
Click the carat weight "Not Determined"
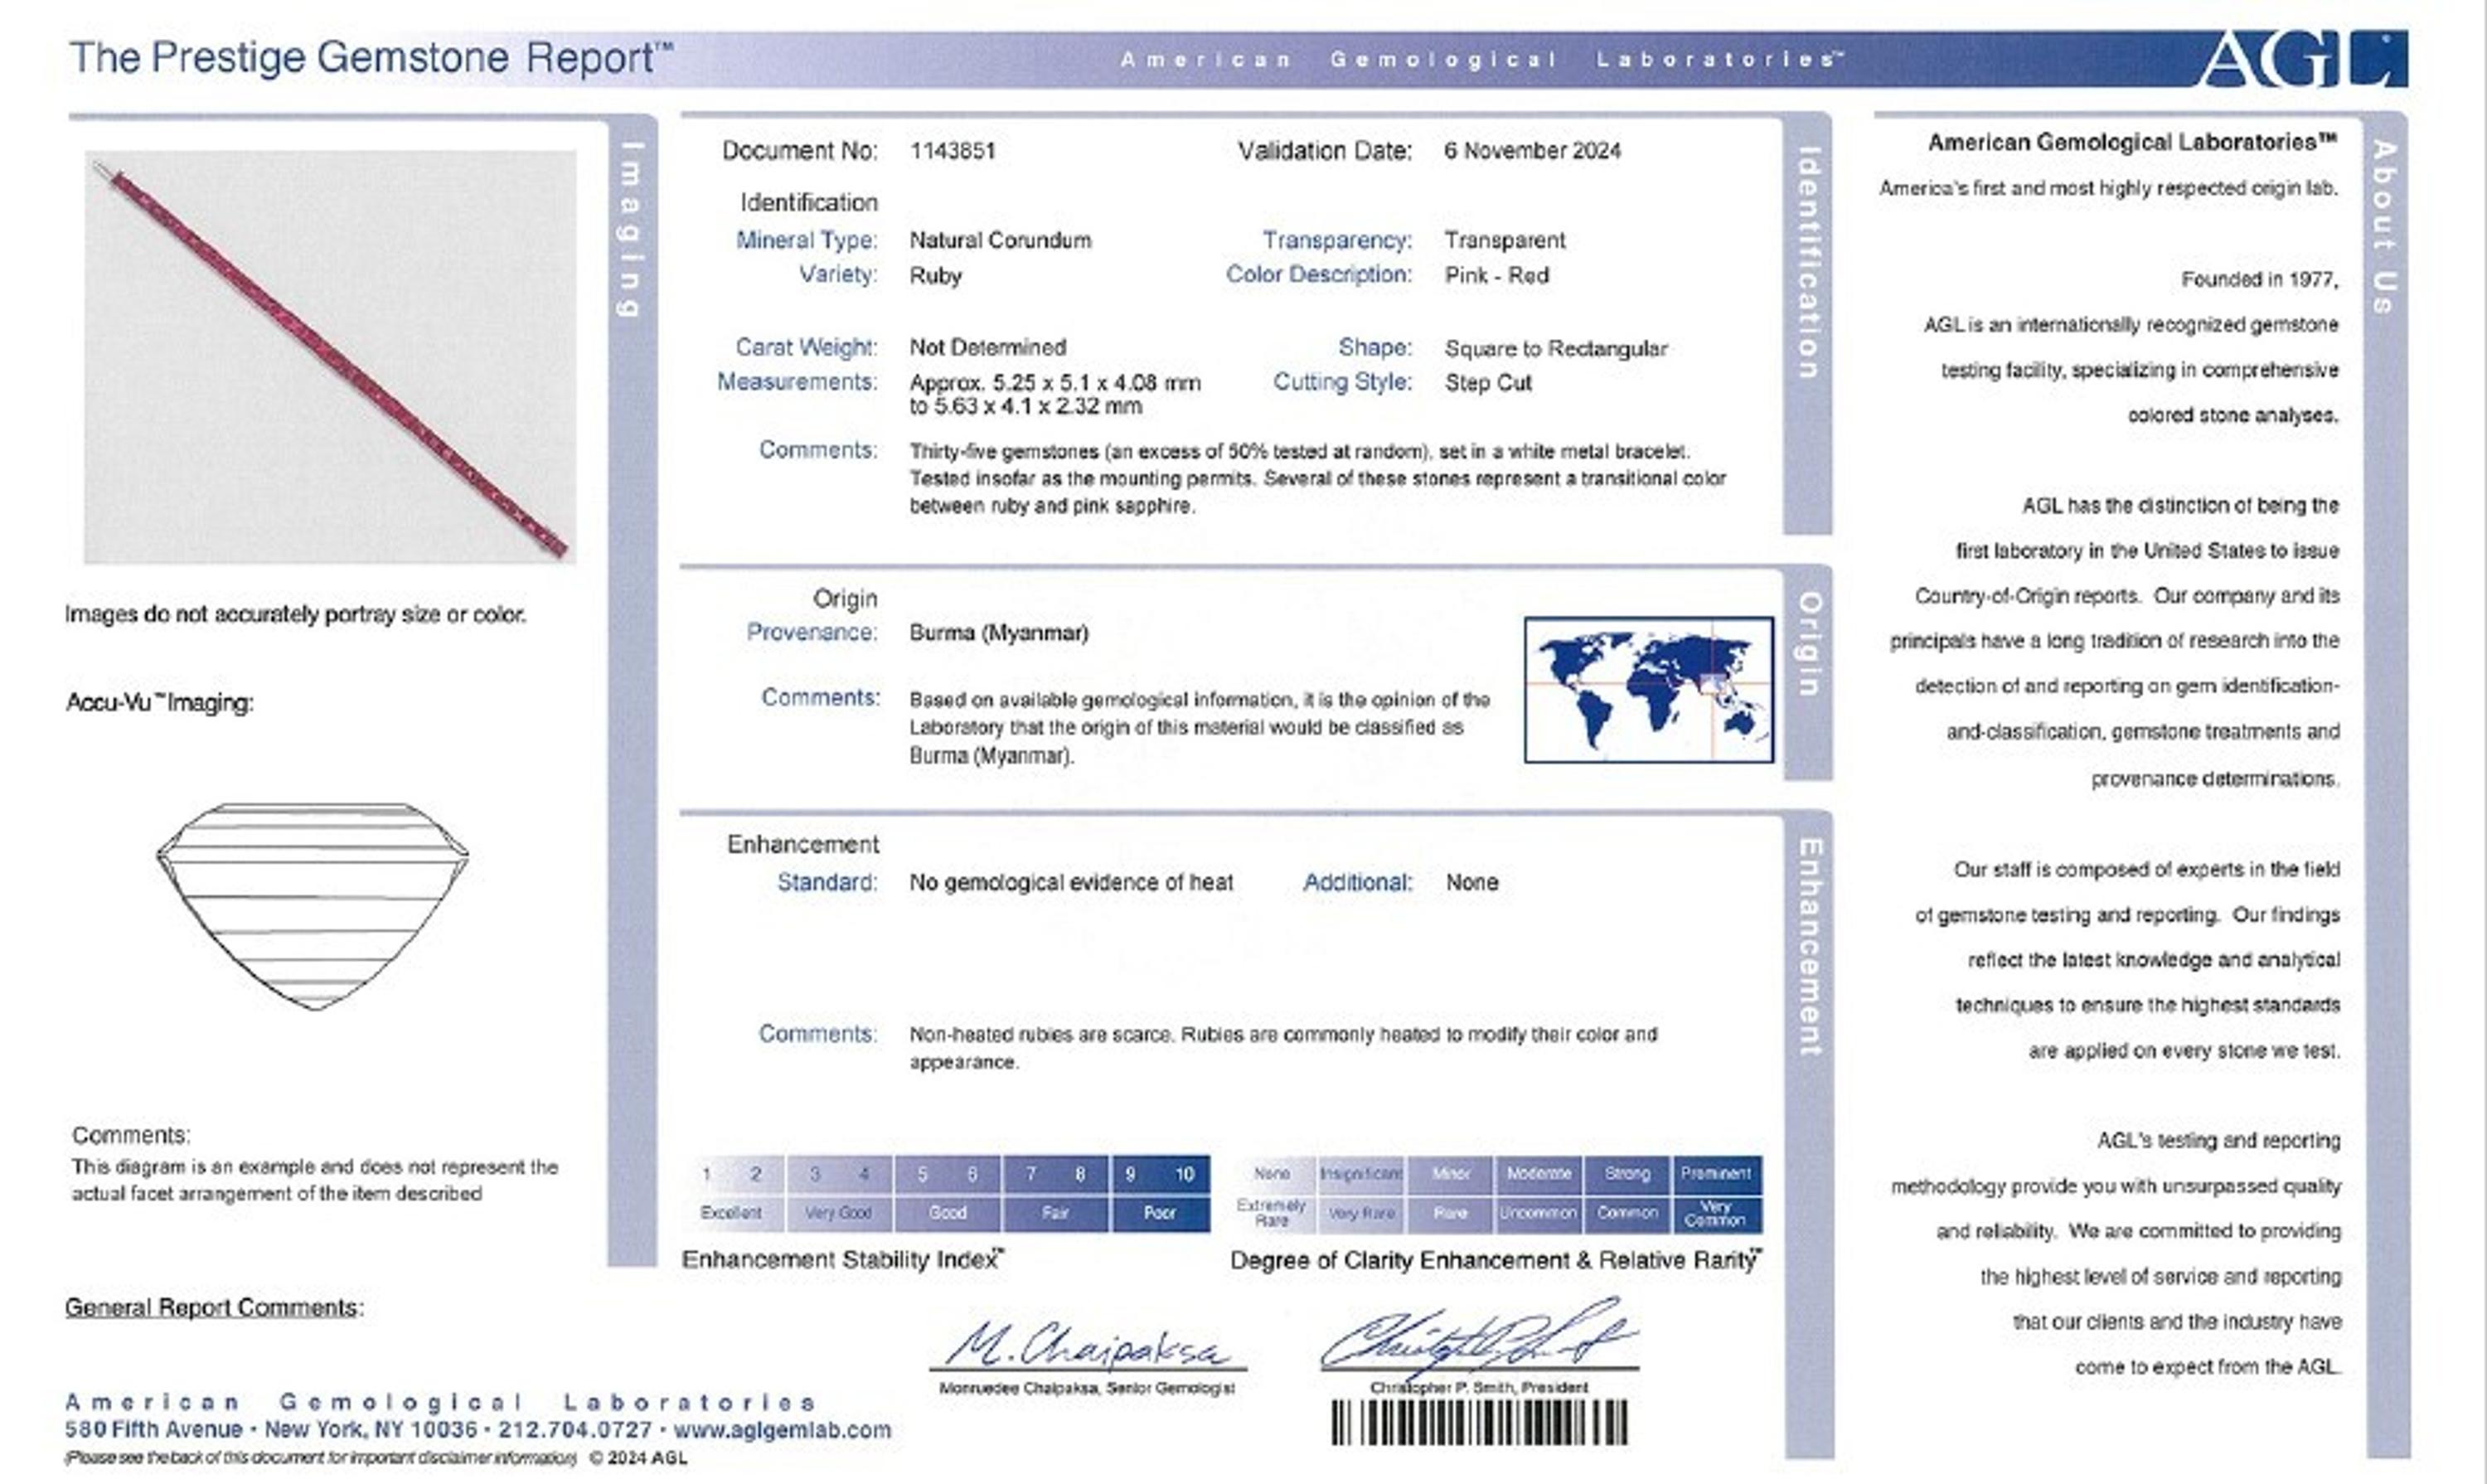(988, 348)
